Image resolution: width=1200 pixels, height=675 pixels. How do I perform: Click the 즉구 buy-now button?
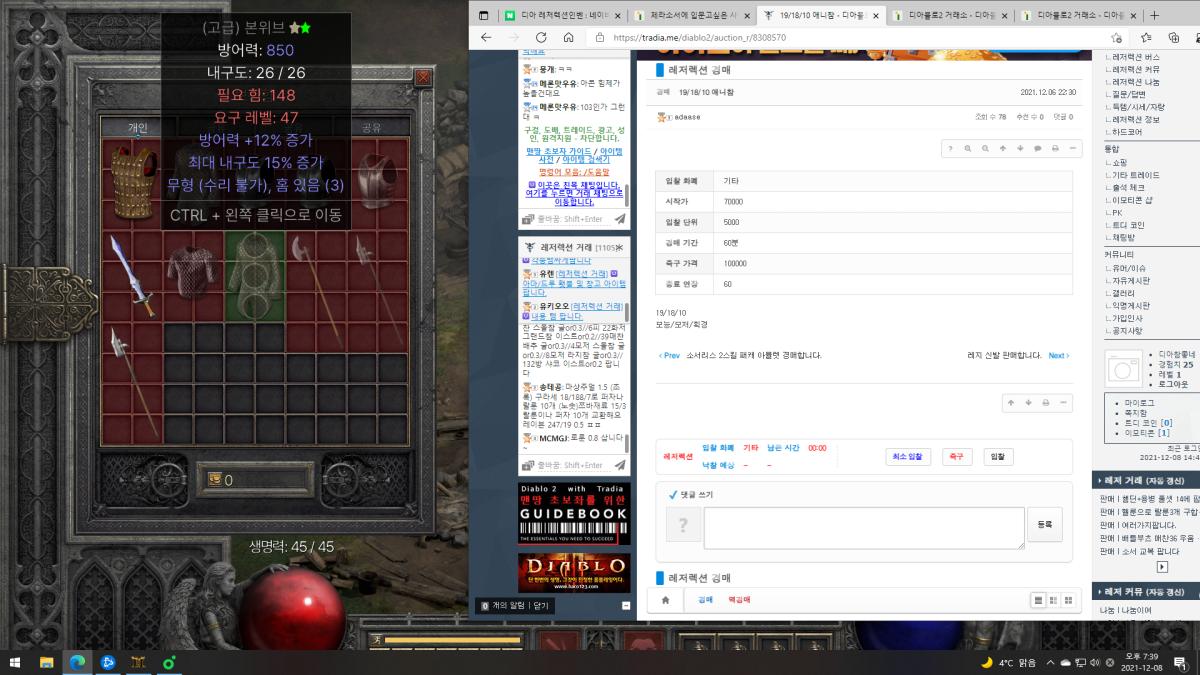click(957, 456)
